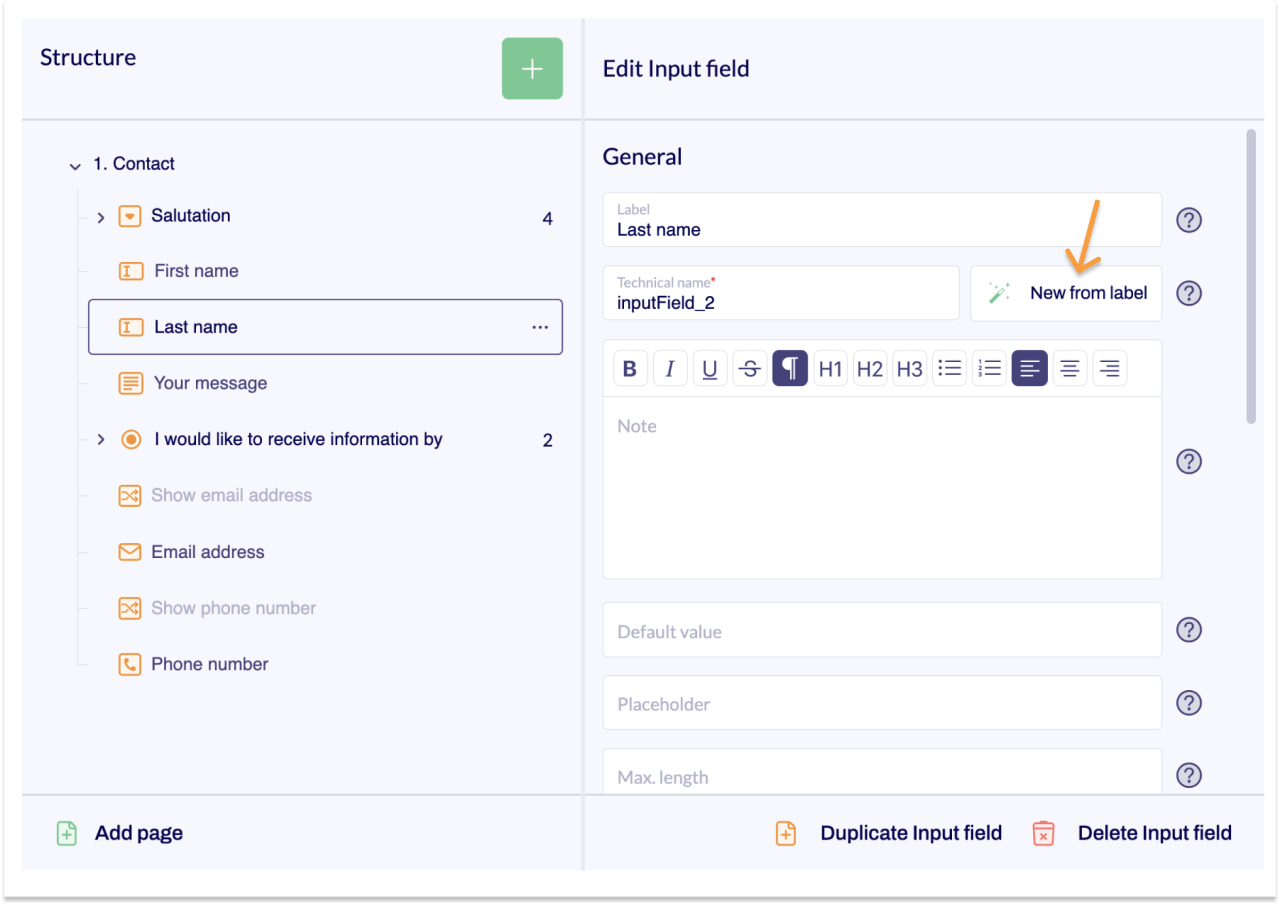The height and width of the screenshot is (906, 1280).
Task: Select the "First name" field in Structure
Action: coord(196,270)
